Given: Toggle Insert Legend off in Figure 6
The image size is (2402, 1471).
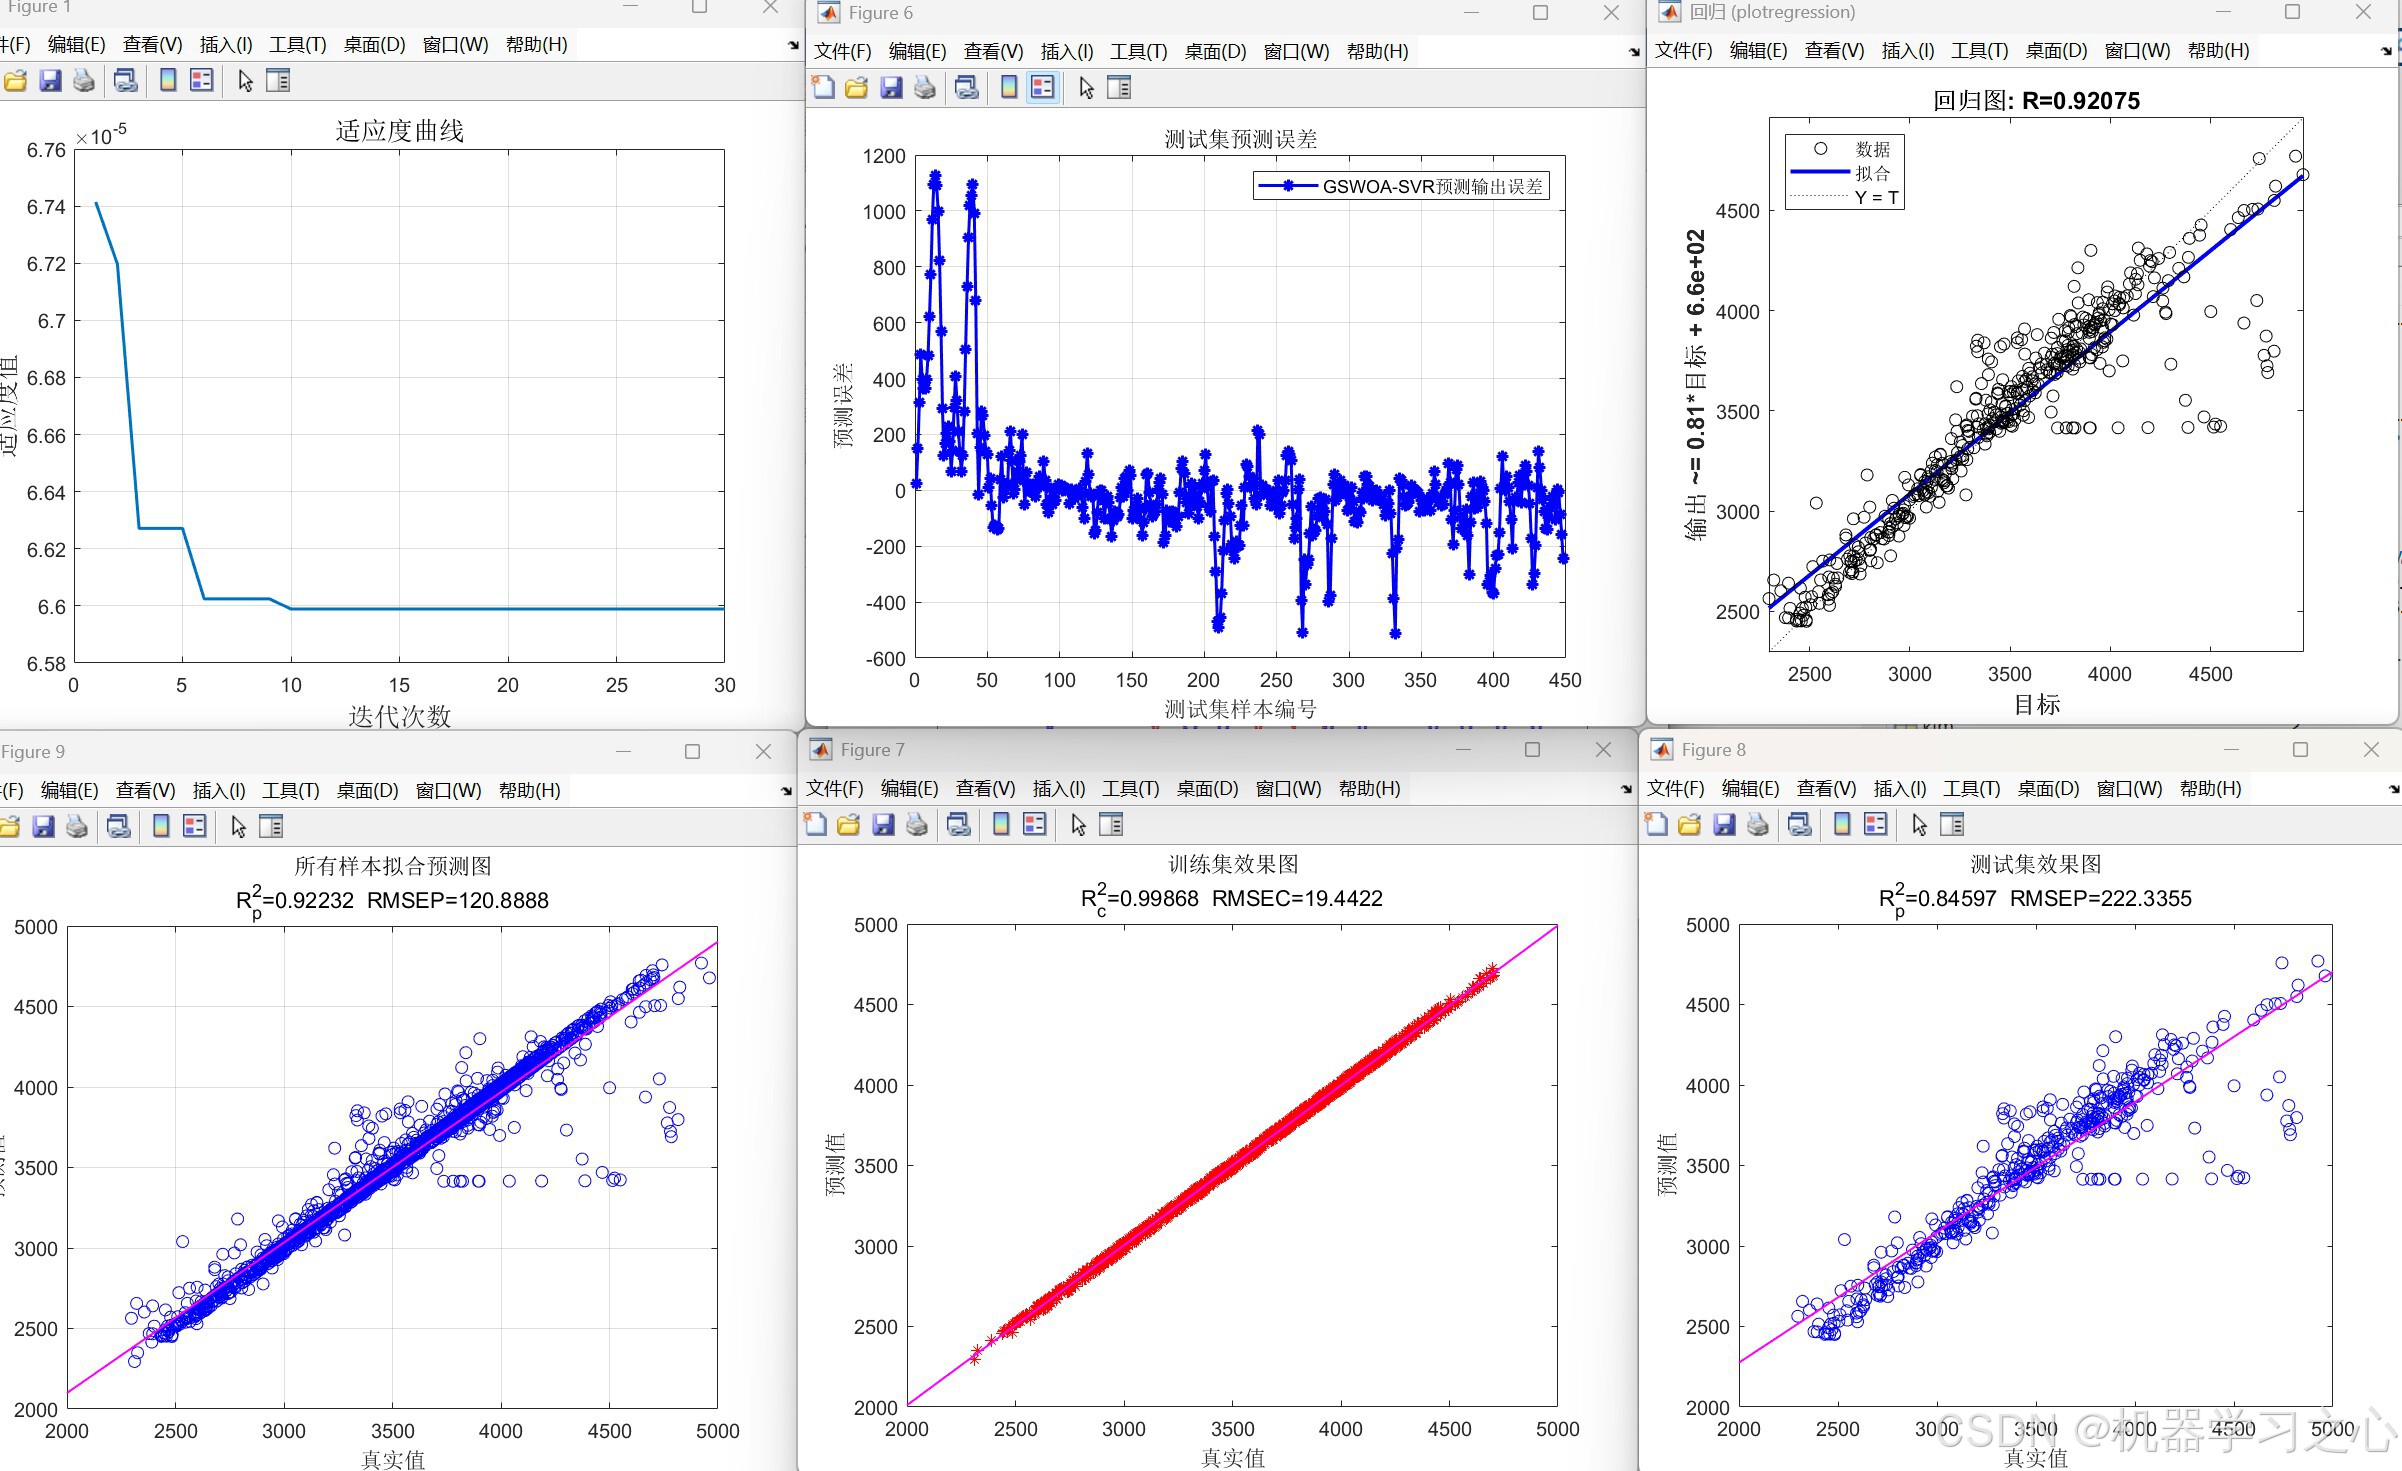Looking at the screenshot, I should (x=1042, y=88).
